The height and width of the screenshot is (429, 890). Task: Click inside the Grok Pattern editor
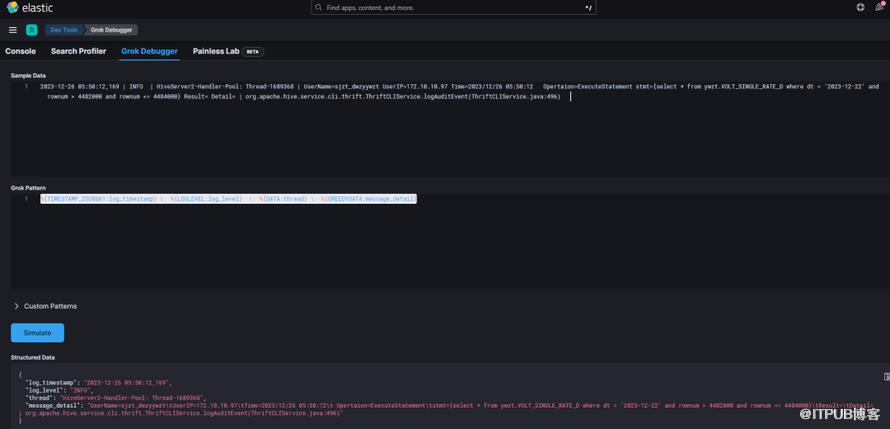point(450,240)
